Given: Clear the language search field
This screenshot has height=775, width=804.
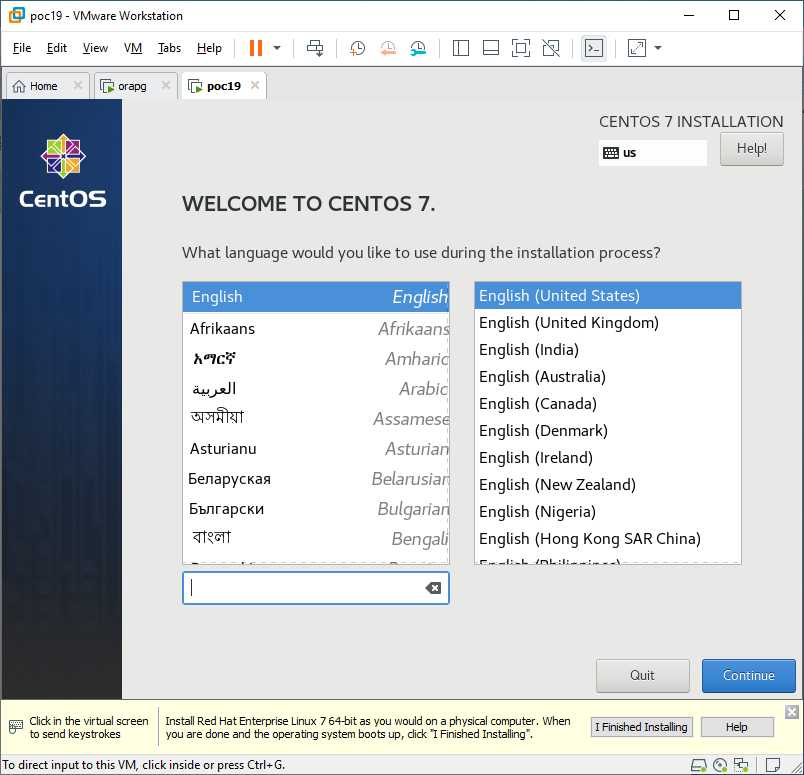Looking at the screenshot, I should (x=433, y=588).
